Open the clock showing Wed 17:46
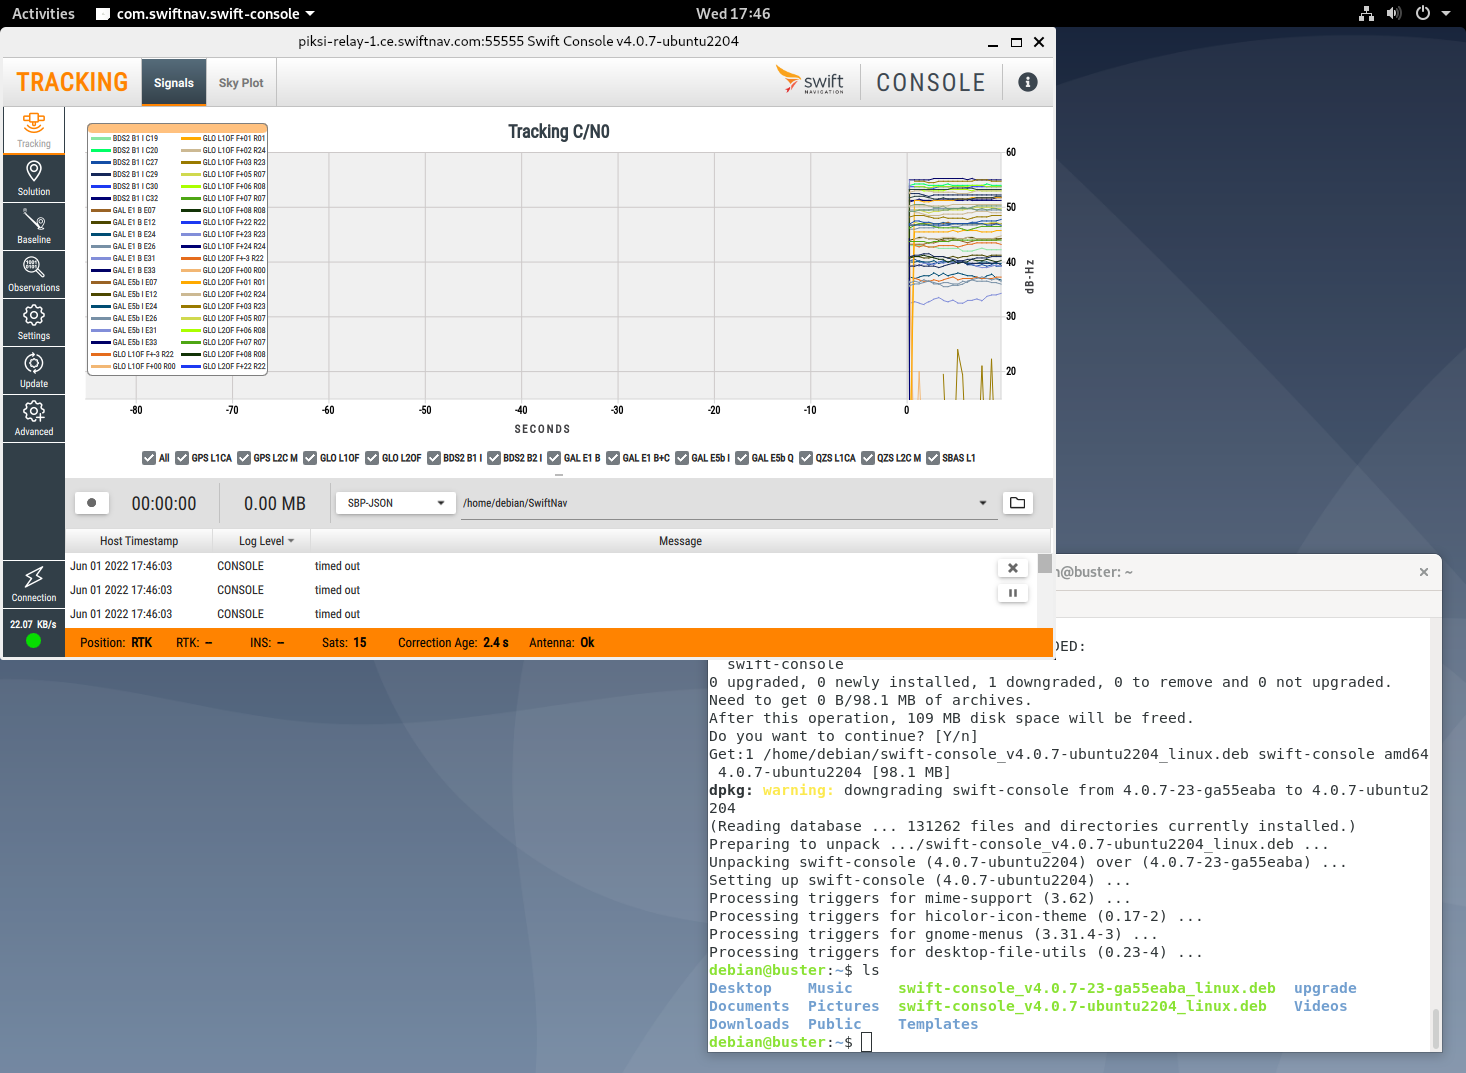Screen dimensions: 1466x1073 click(733, 13)
